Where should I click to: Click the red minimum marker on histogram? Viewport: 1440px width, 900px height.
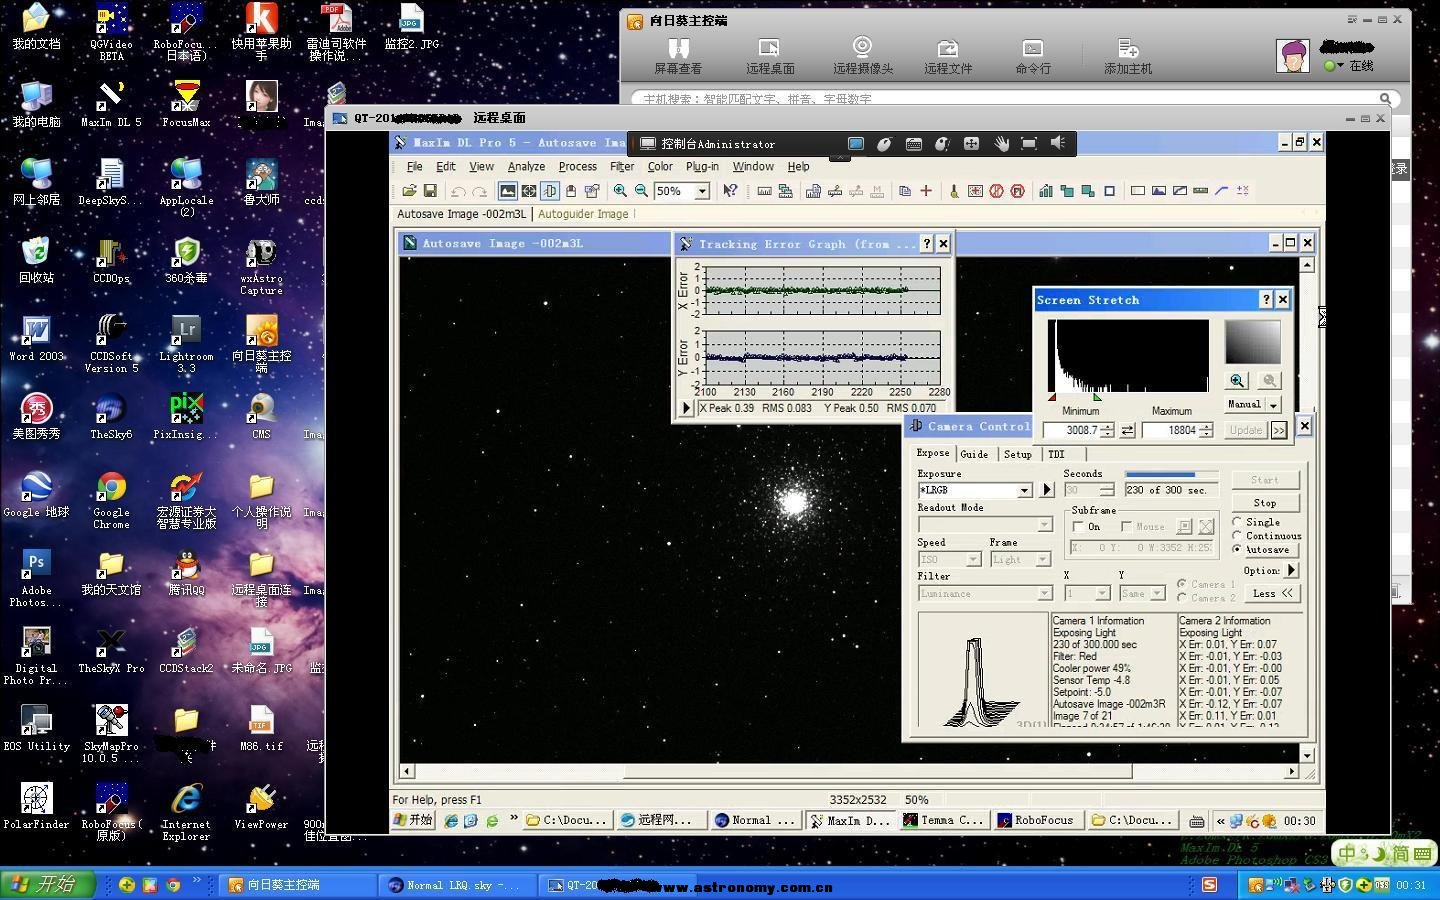point(1052,398)
